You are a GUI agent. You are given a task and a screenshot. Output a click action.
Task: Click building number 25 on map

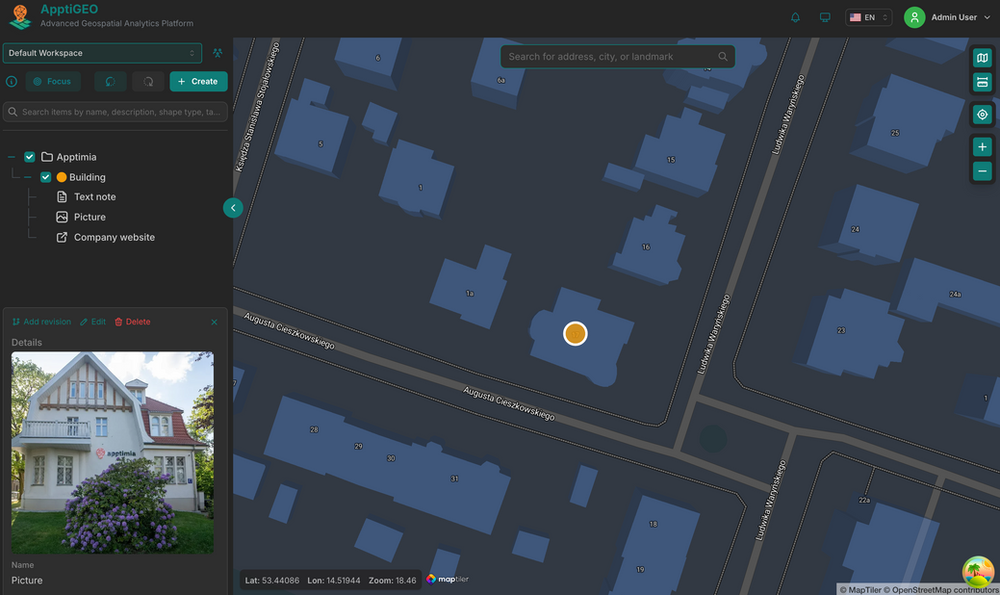[895, 133]
